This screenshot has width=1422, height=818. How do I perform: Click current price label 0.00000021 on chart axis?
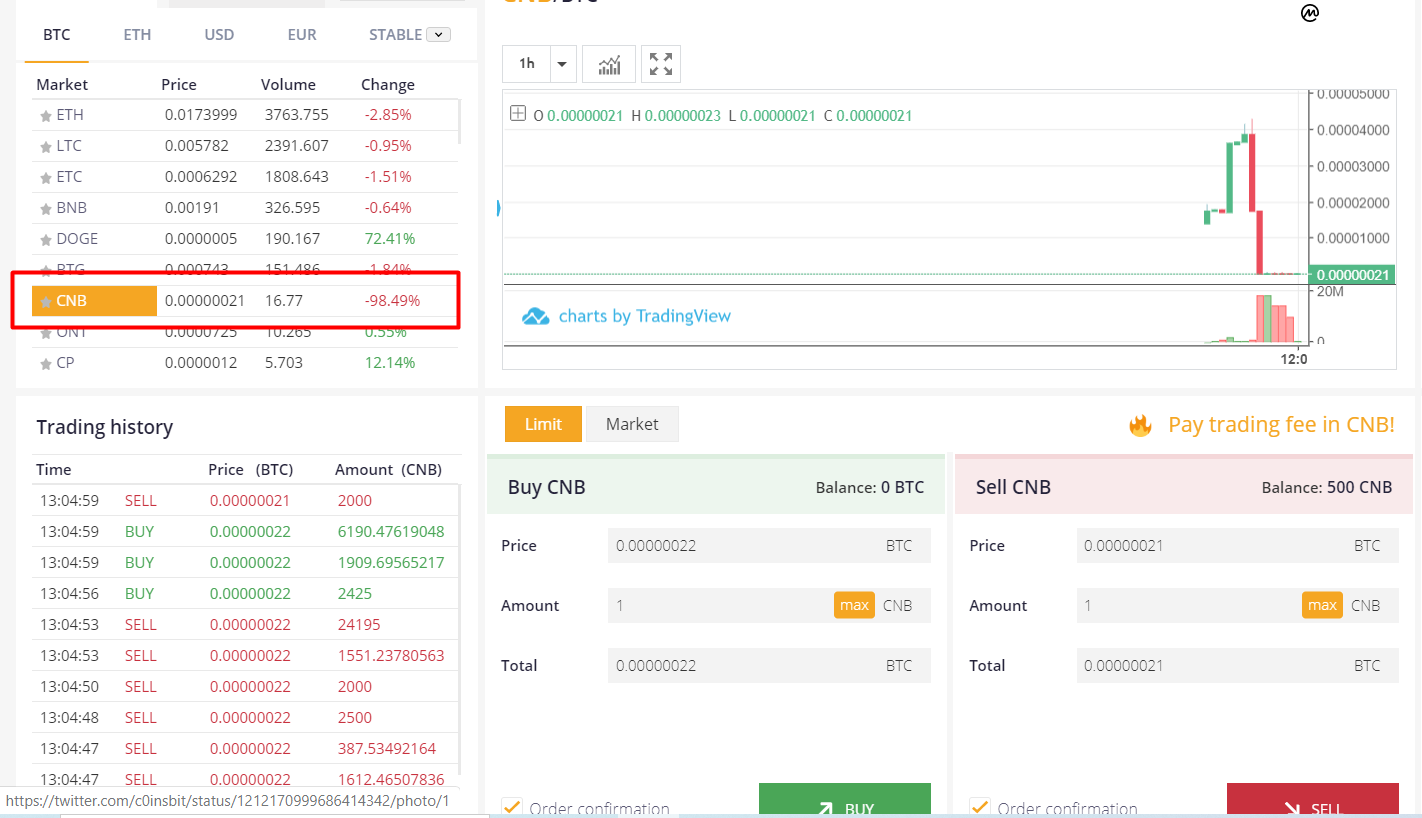[x=1351, y=275]
